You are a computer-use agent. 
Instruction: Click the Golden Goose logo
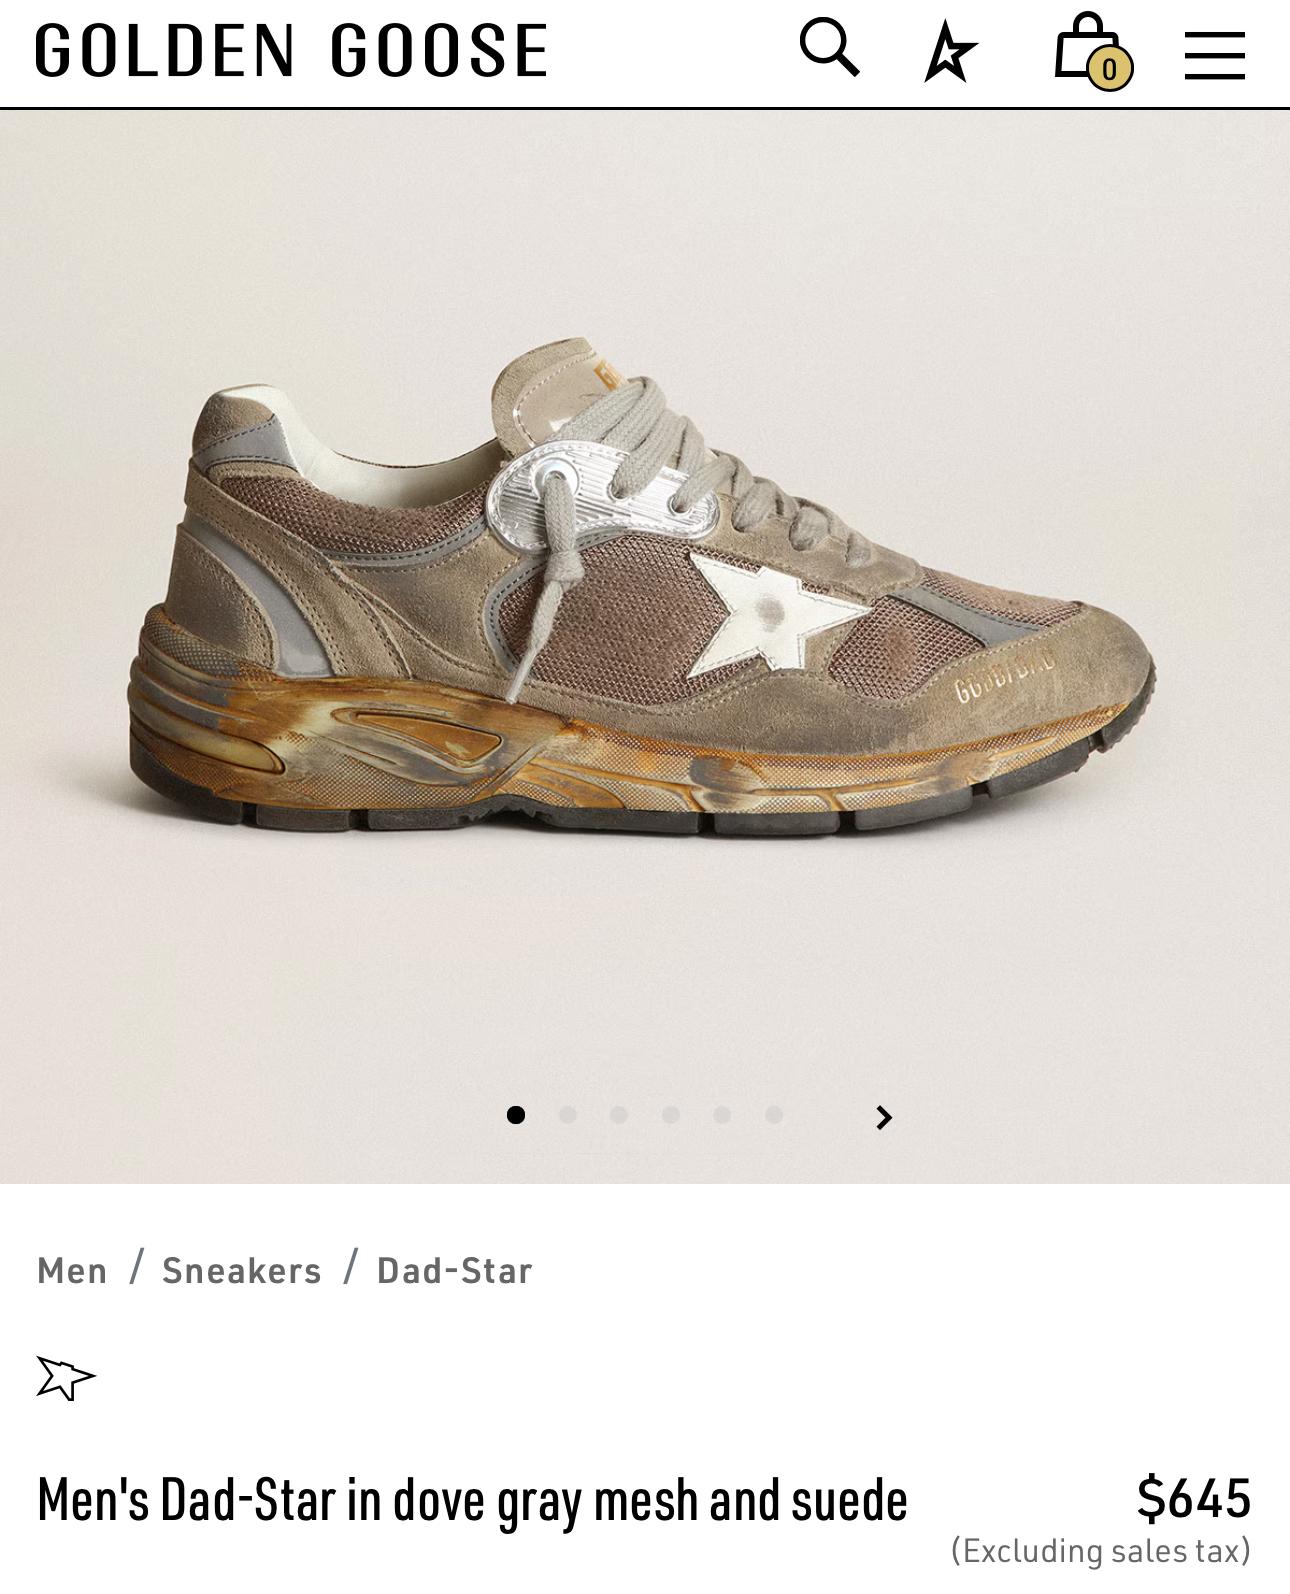point(291,50)
